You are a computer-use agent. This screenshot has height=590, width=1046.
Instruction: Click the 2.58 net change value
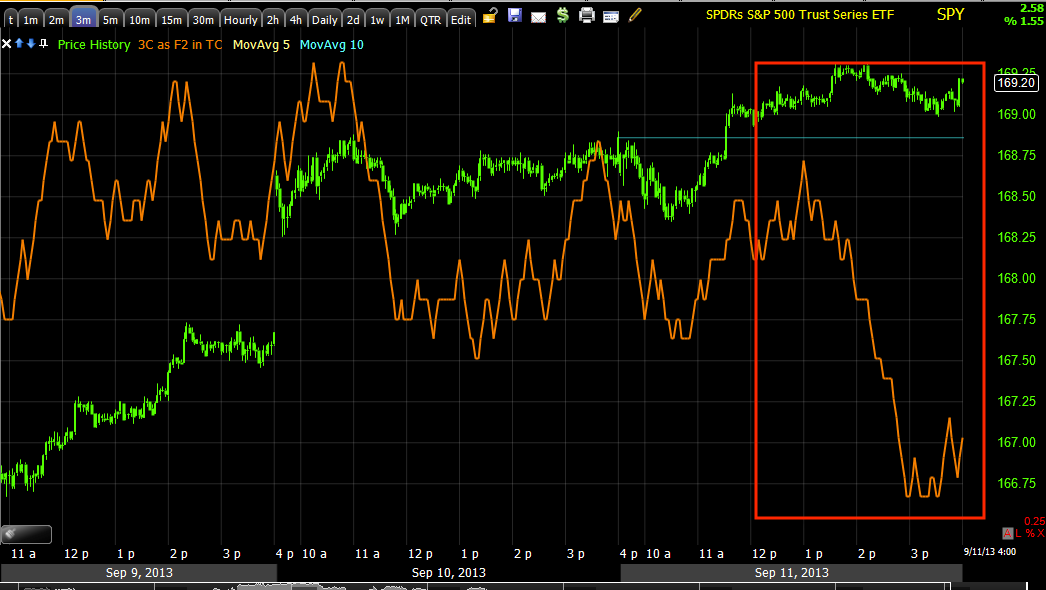click(1031, 7)
